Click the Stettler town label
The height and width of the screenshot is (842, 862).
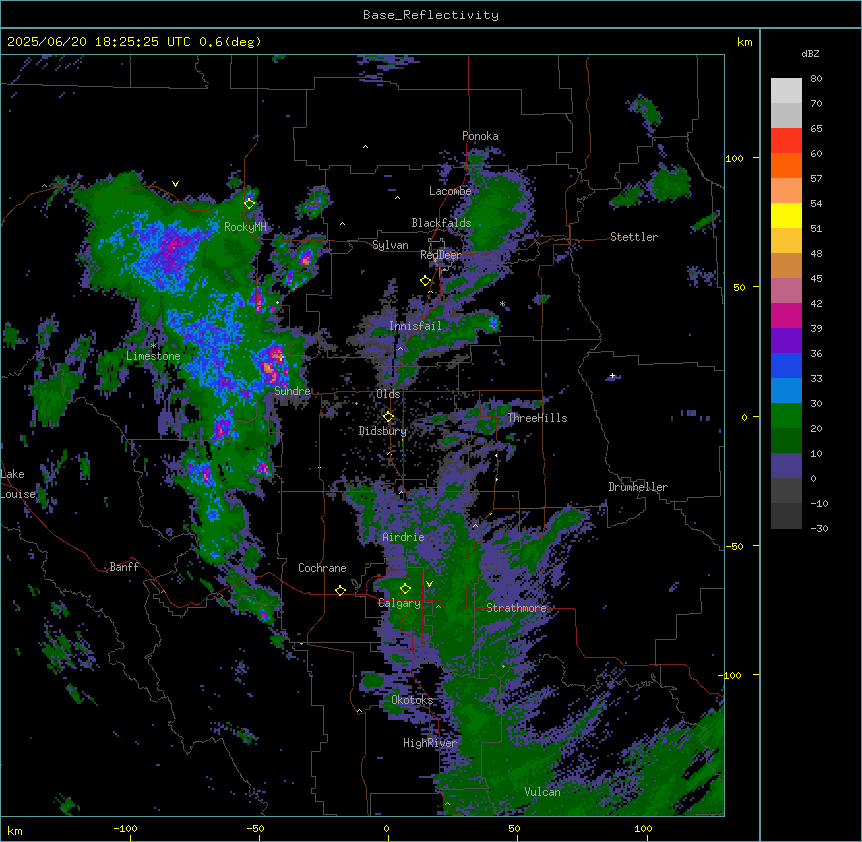tap(634, 237)
